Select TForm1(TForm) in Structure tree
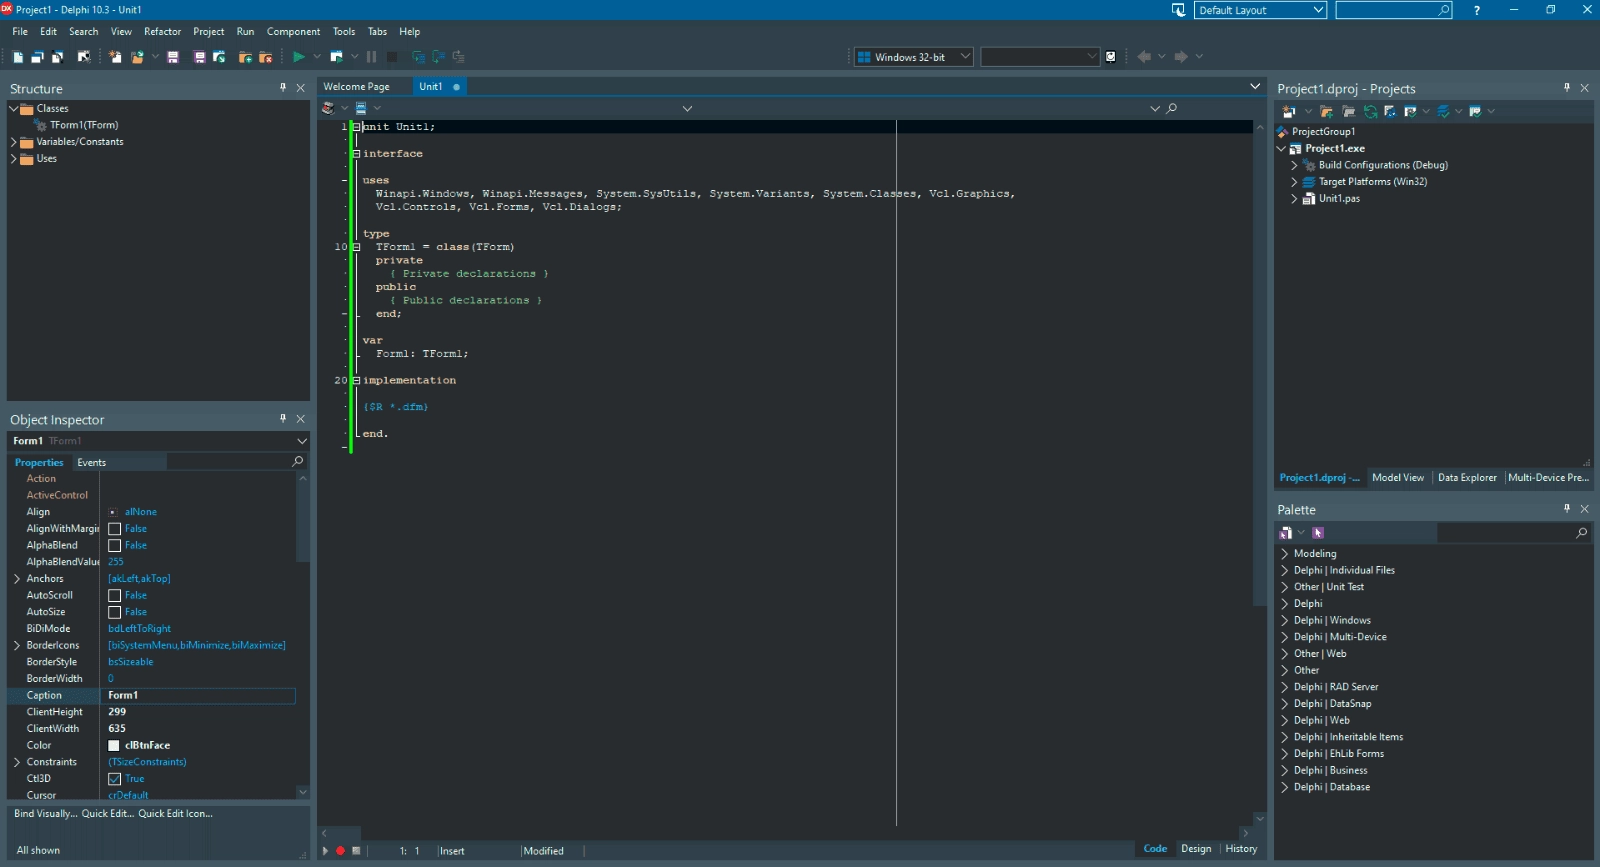The width and height of the screenshot is (1600, 867). point(84,125)
